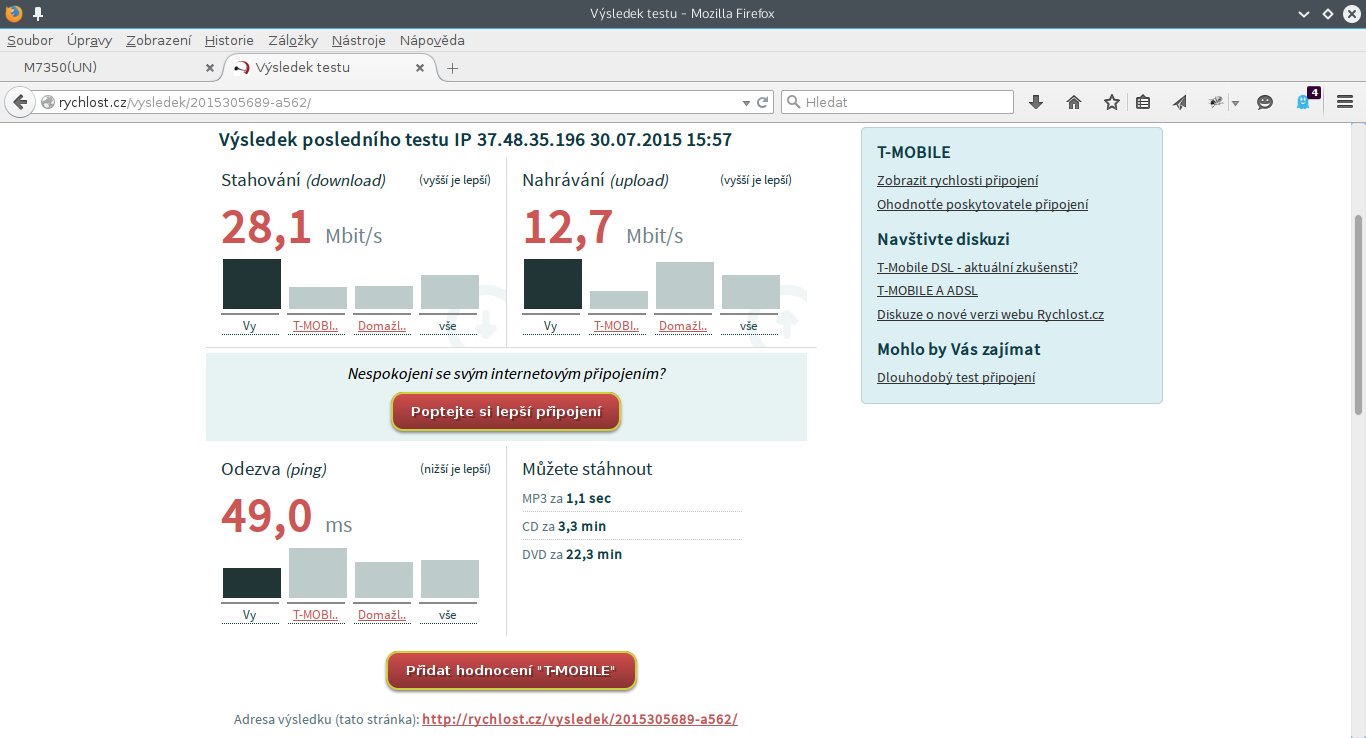Open T-MOBILE A ADSL discussion link
The image size is (1366, 738).
tap(927, 291)
